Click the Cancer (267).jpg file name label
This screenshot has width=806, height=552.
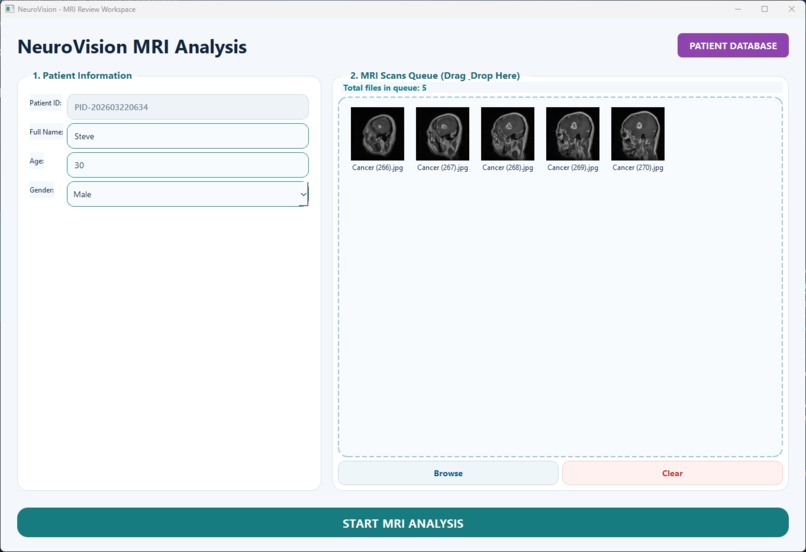(x=443, y=168)
